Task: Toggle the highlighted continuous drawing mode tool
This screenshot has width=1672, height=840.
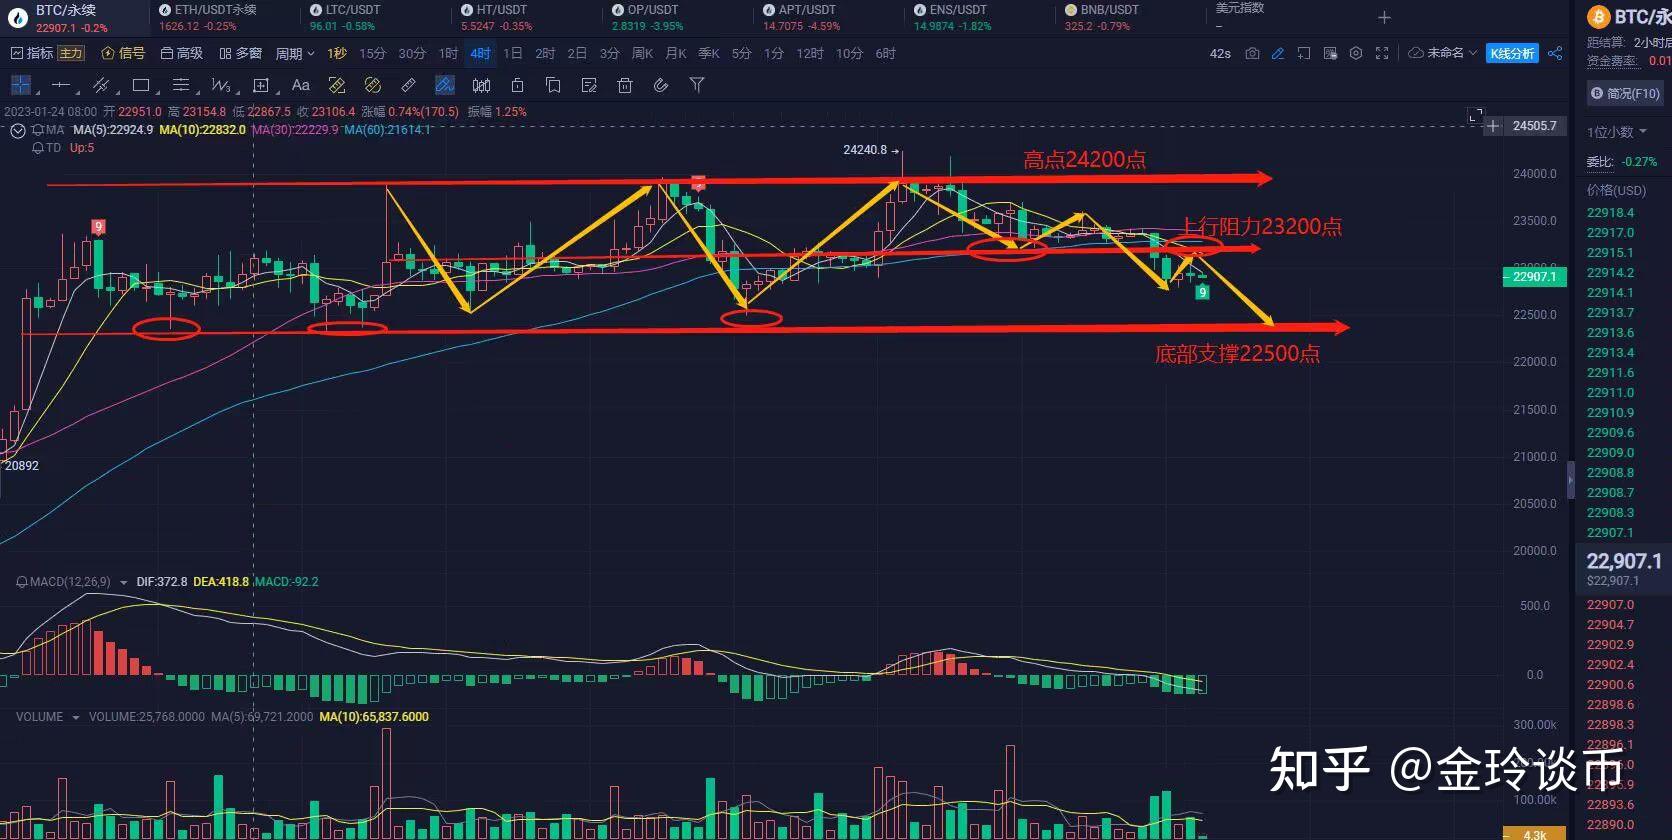Action: pos(445,85)
